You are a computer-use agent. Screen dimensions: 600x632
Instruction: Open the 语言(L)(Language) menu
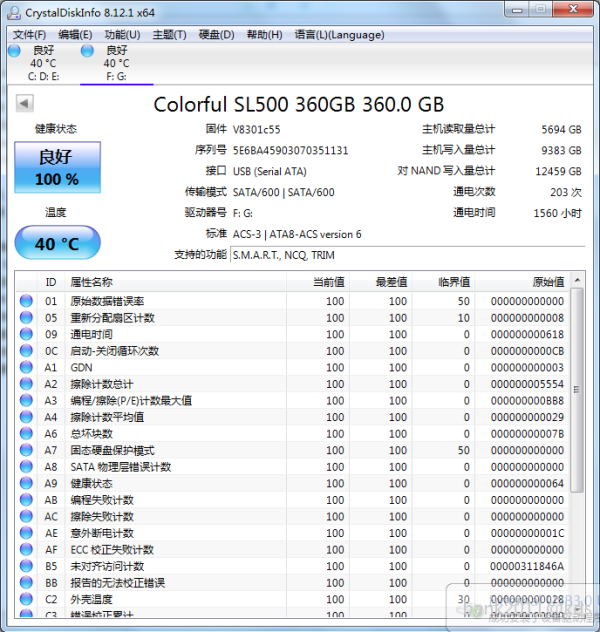point(339,35)
